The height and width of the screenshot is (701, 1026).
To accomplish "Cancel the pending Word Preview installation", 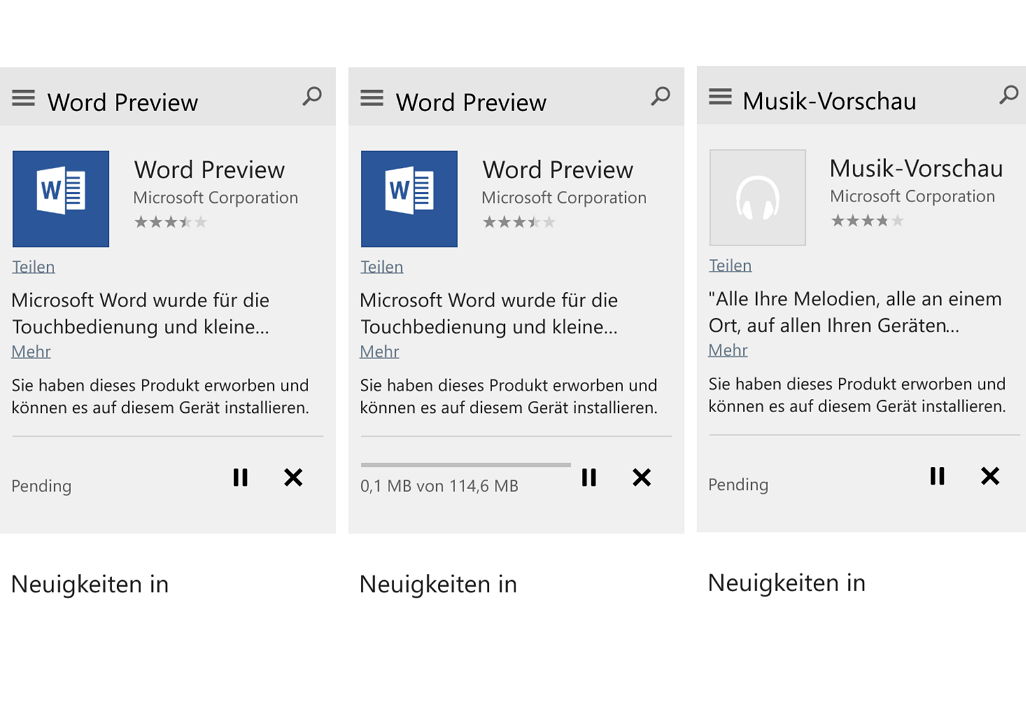I will [293, 477].
